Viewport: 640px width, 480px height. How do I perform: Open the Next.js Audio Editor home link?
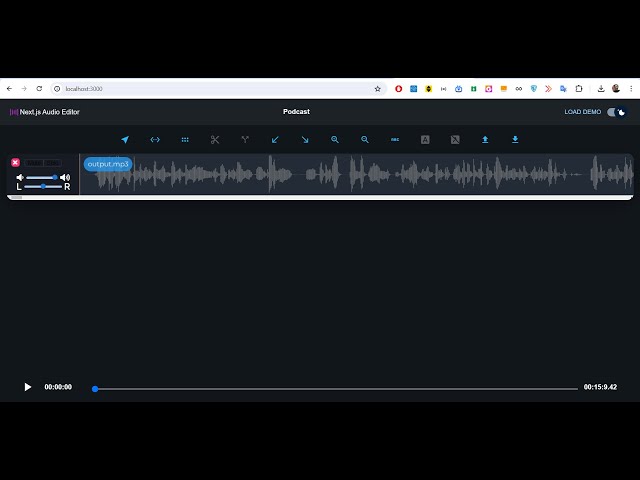point(44,112)
